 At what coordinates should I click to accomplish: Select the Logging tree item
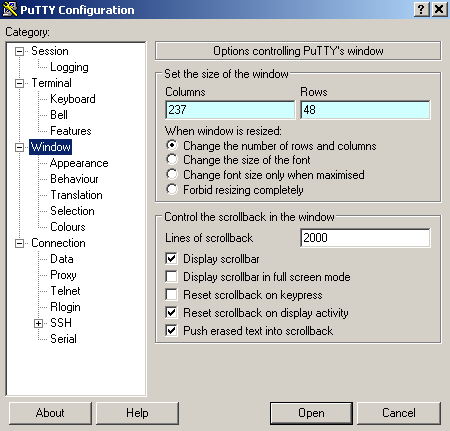69,67
